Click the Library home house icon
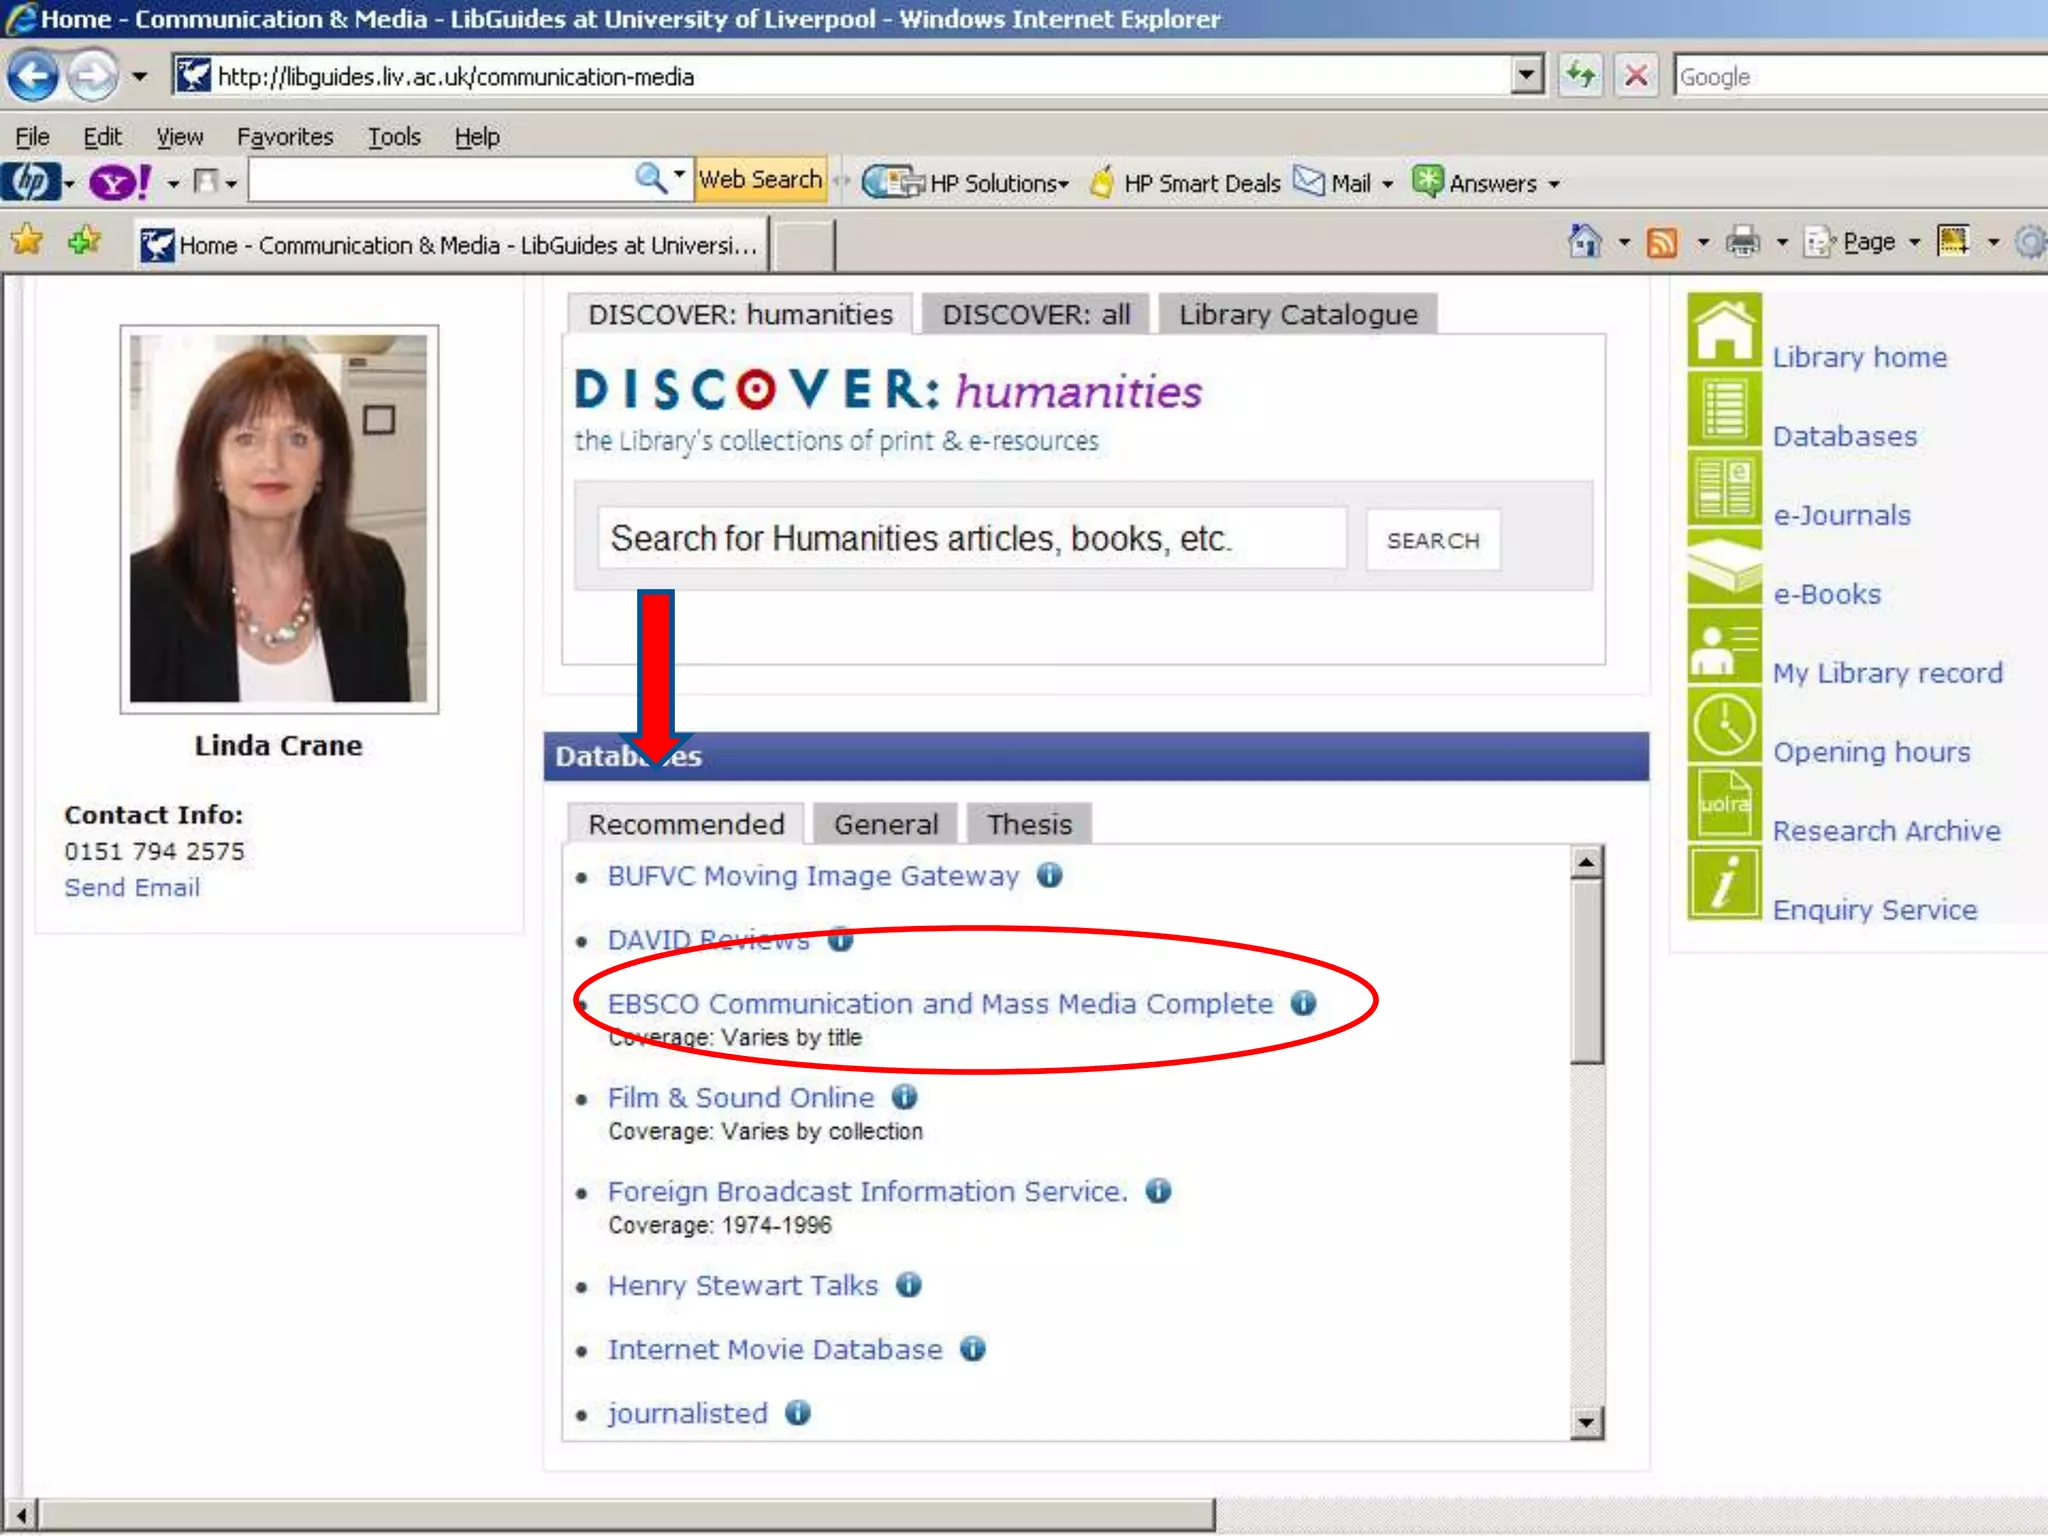The height and width of the screenshot is (1536, 2048). click(x=1724, y=331)
